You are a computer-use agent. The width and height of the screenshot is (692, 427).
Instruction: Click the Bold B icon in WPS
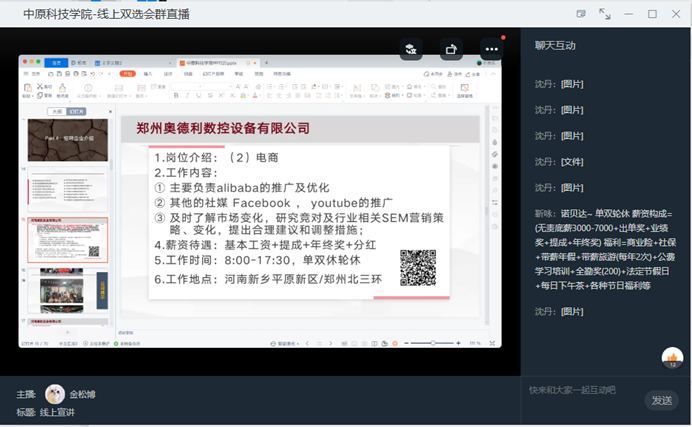pos(176,95)
